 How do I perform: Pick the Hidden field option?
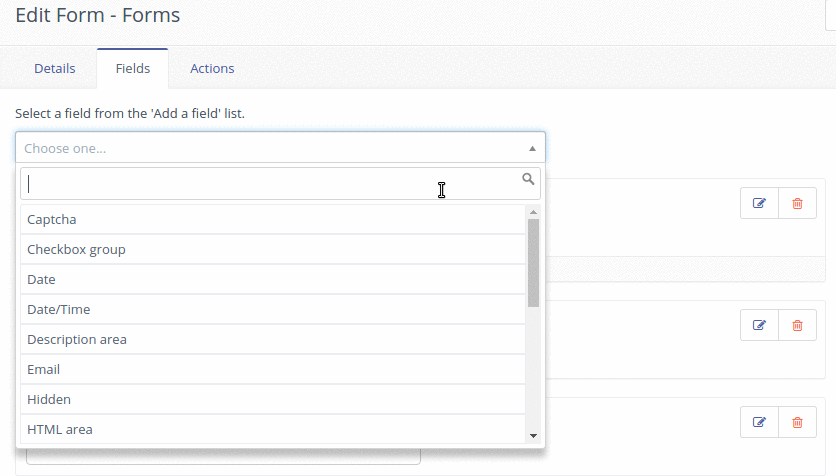tap(272, 399)
